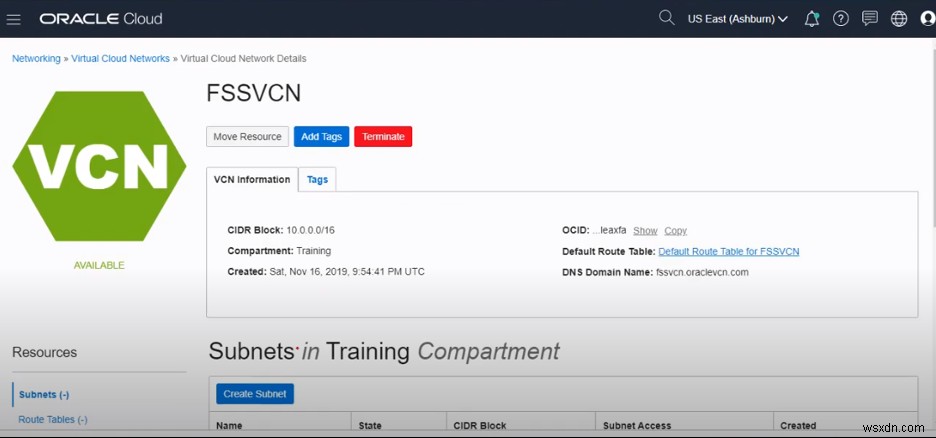Click the Compartment value Training
The width and height of the screenshot is (936, 438).
click(313, 251)
